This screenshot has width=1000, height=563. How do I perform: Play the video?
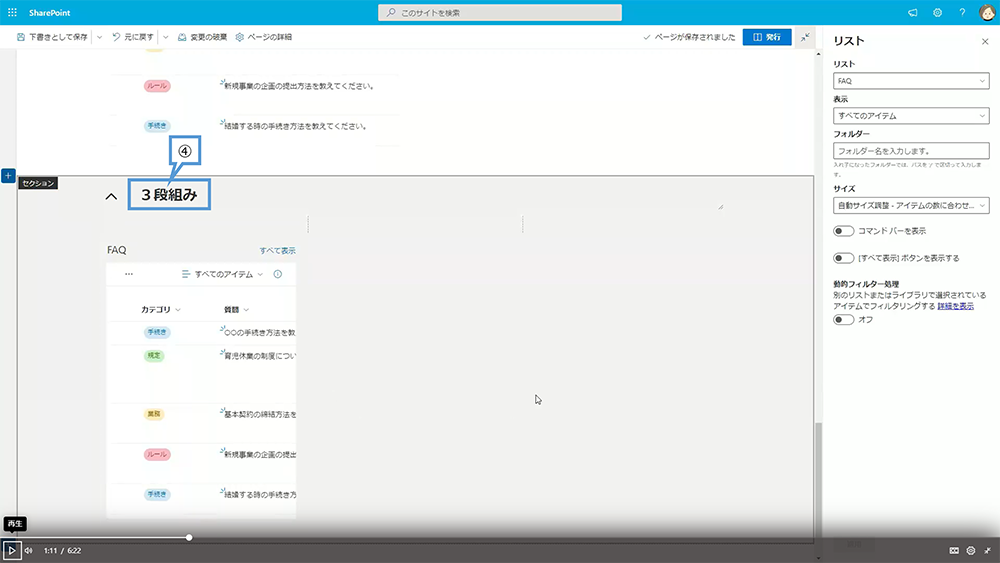(11, 550)
